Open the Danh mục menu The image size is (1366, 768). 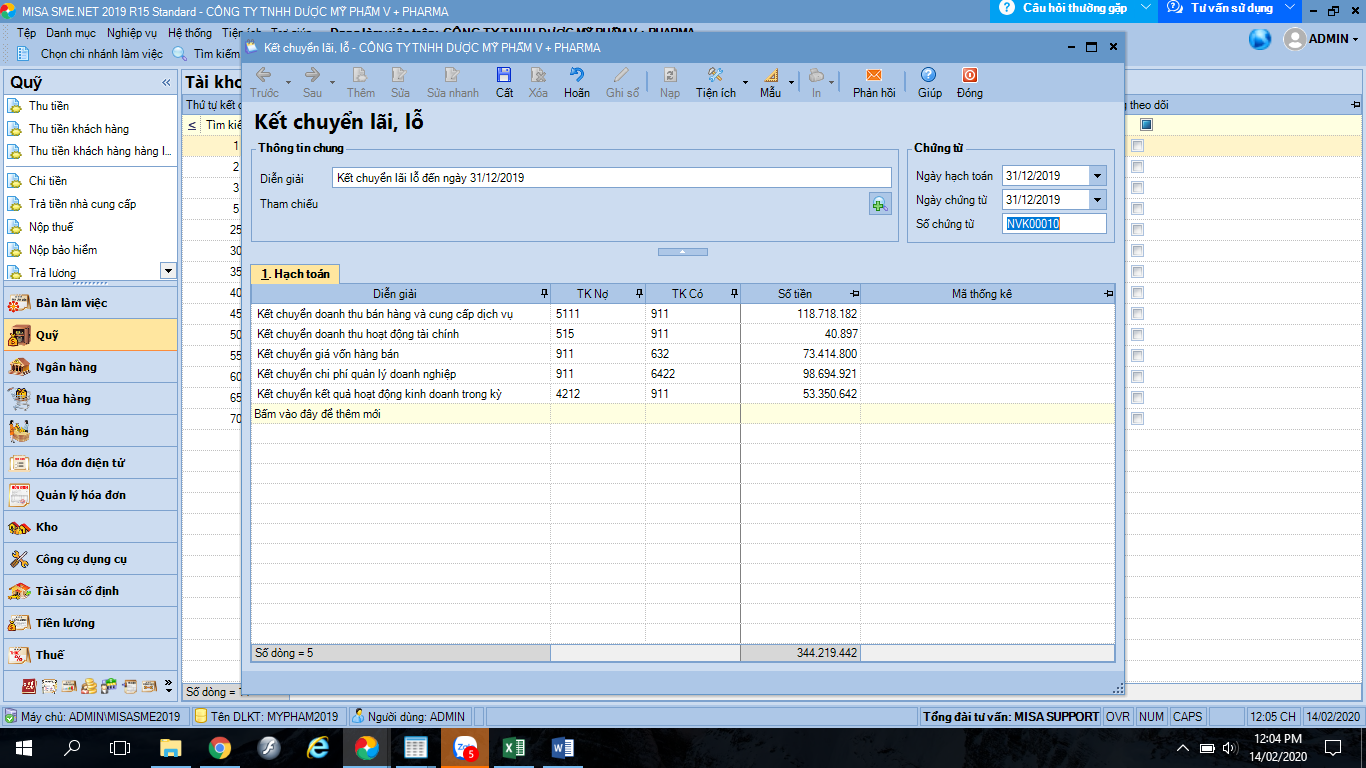tap(71, 33)
